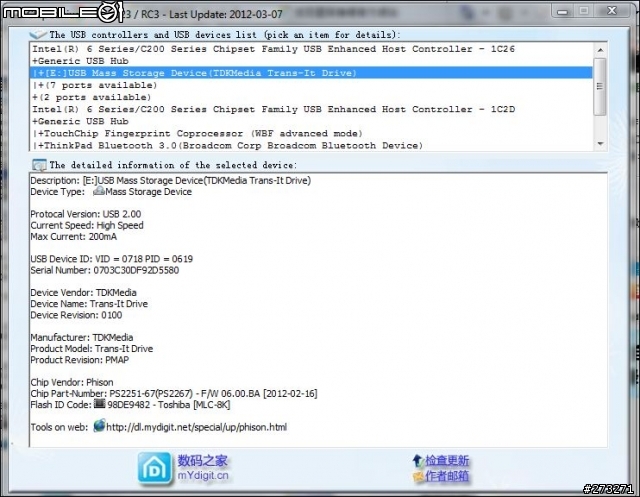The image size is (640, 497).
Task: Click the device list scroll down arrow
Action: (600, 144)
